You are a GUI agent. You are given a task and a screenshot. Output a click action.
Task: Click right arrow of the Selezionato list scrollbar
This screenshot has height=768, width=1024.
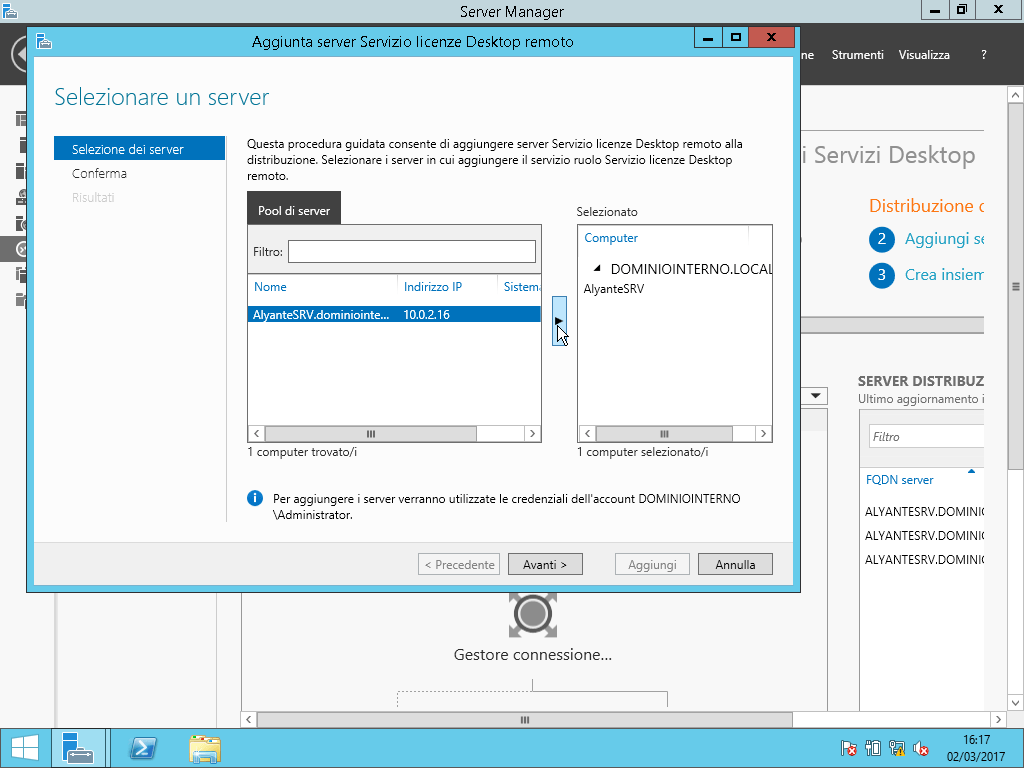click(764, 434)
